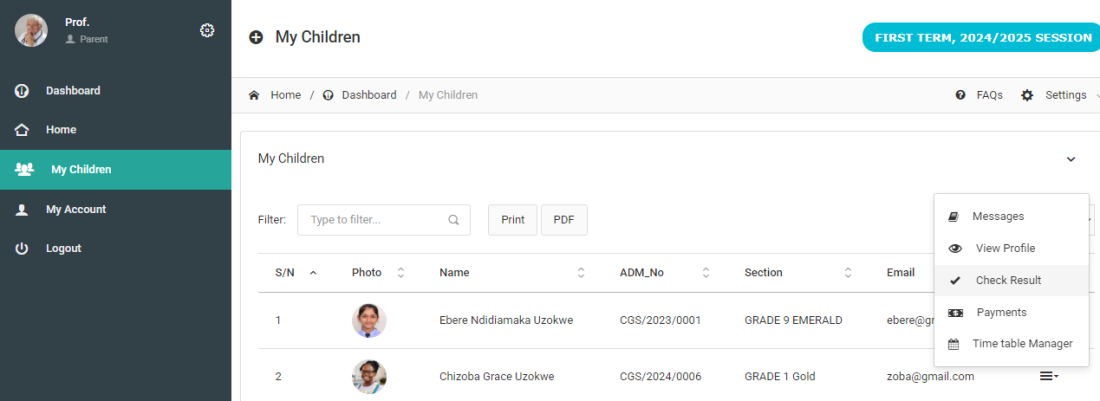Click the Print button
Screen dimensions: 1100x401
pyautogui.click(x=513, y=219)
